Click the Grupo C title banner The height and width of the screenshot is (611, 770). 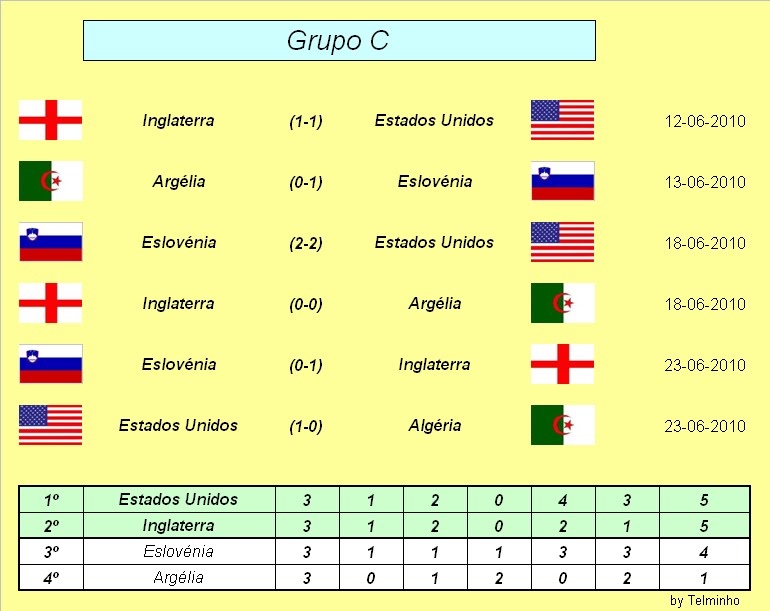click(x=339, y=41)
